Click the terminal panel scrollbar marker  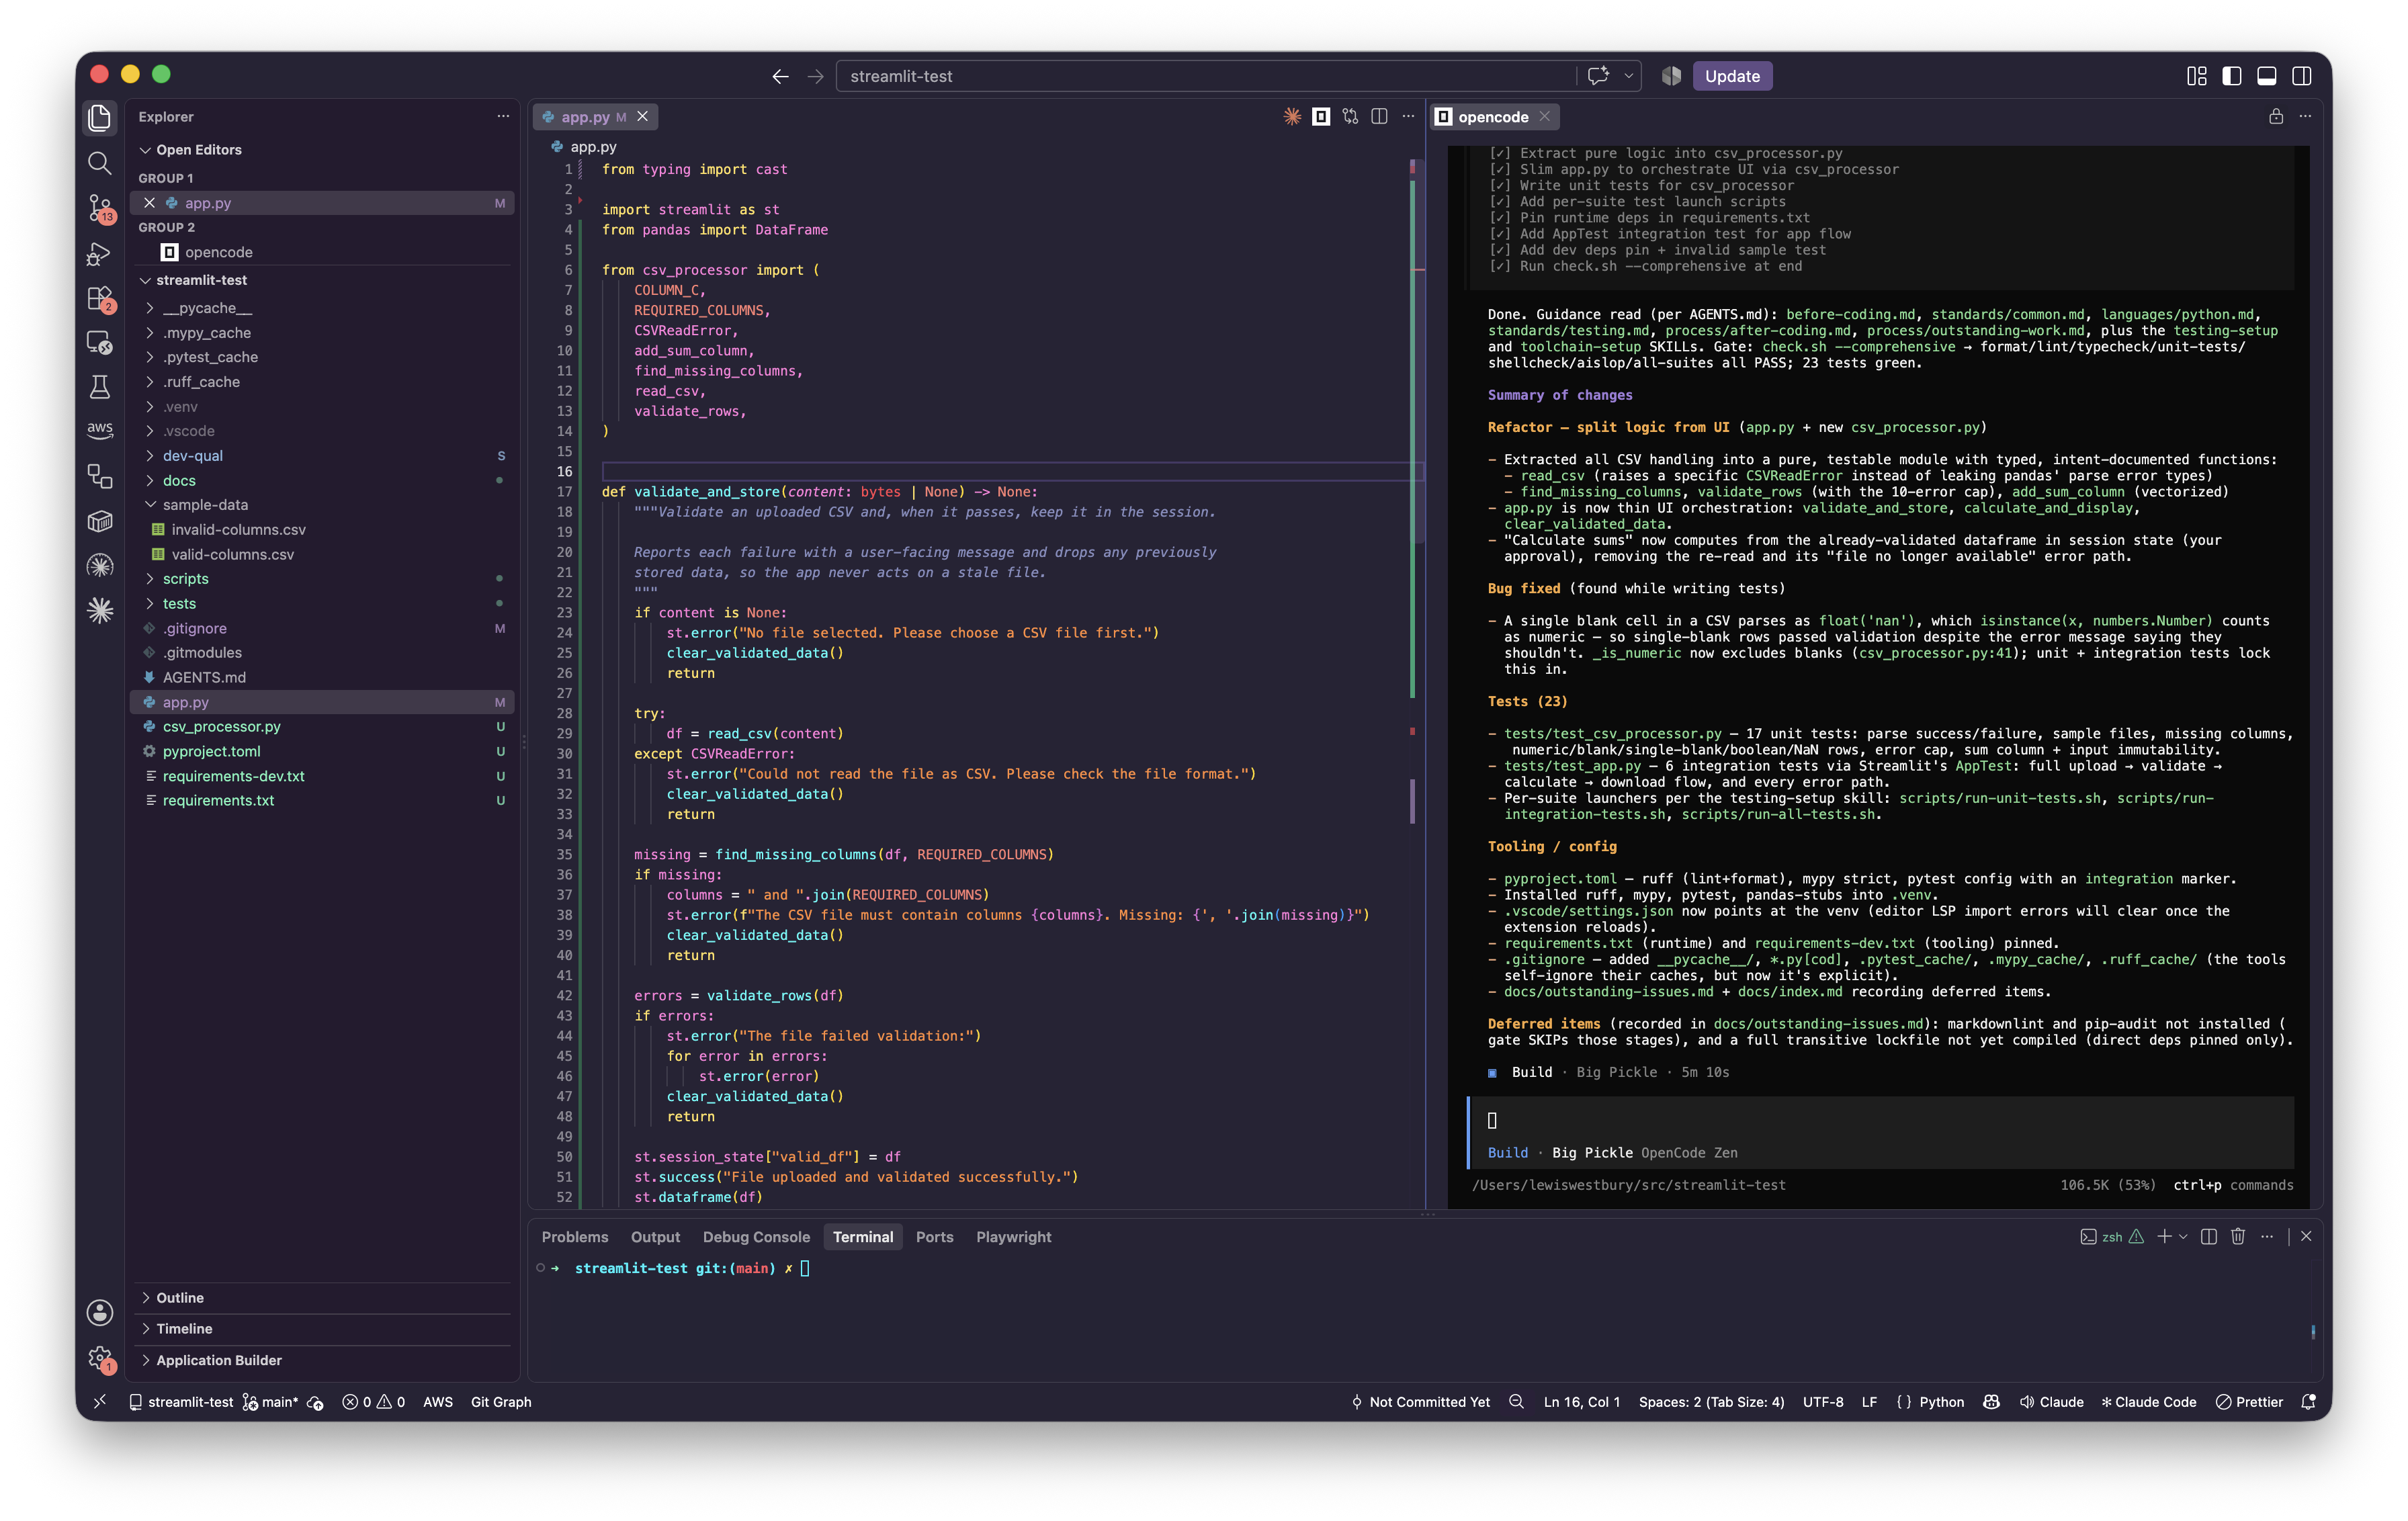2313,1331
